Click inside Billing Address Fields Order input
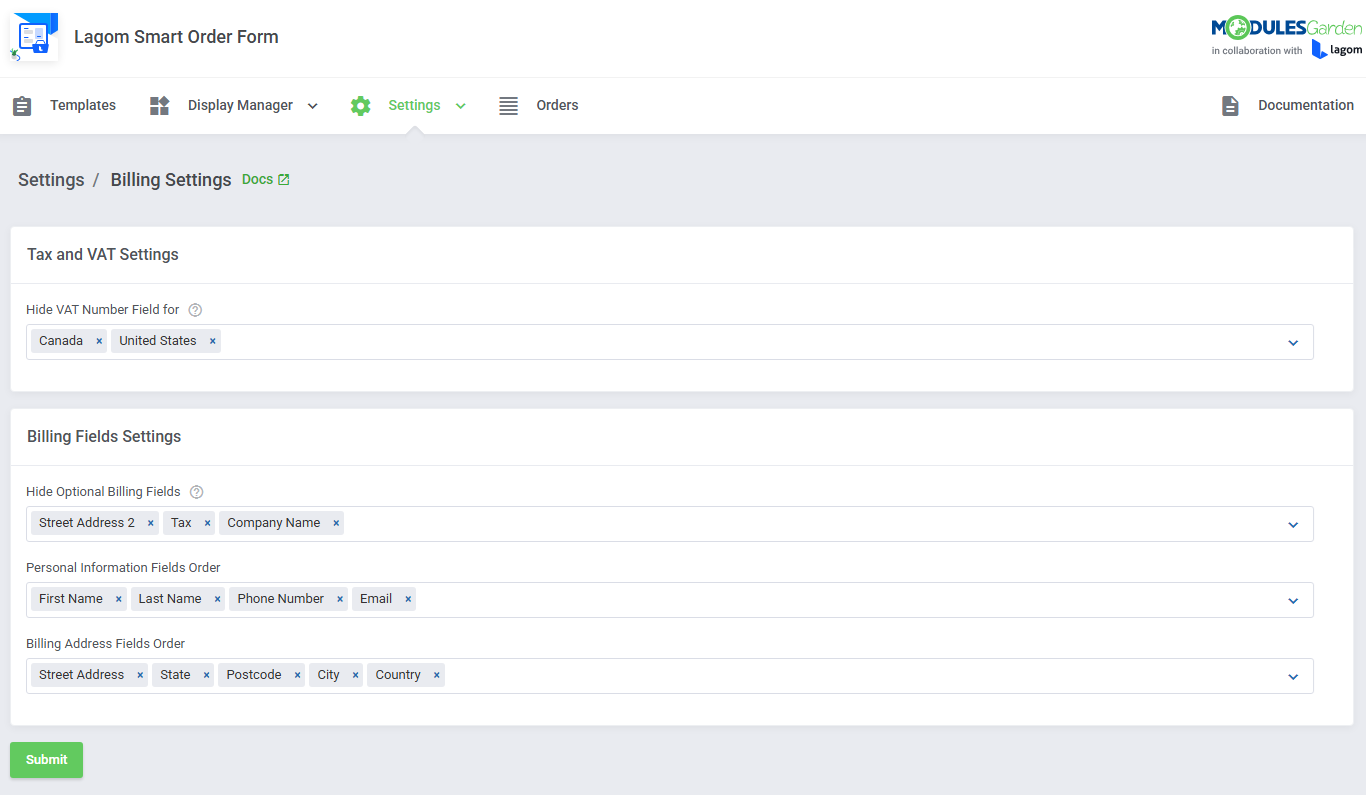Screen dimensions: 1366x795 pos(670,676)
